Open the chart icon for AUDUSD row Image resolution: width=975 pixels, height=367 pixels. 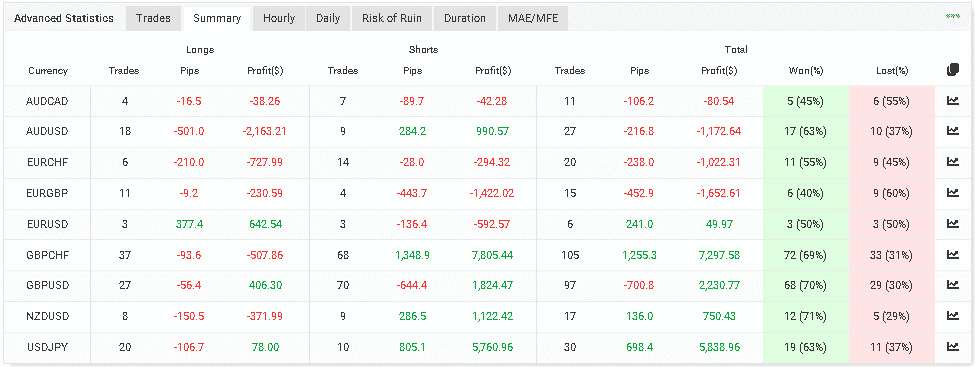(952, 131)
